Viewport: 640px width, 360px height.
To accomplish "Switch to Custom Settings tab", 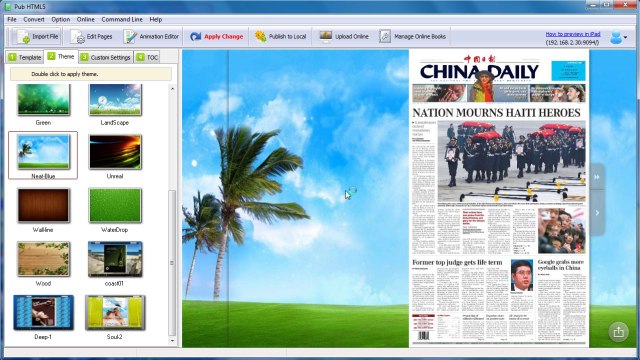I will click(x=106, y=58).
